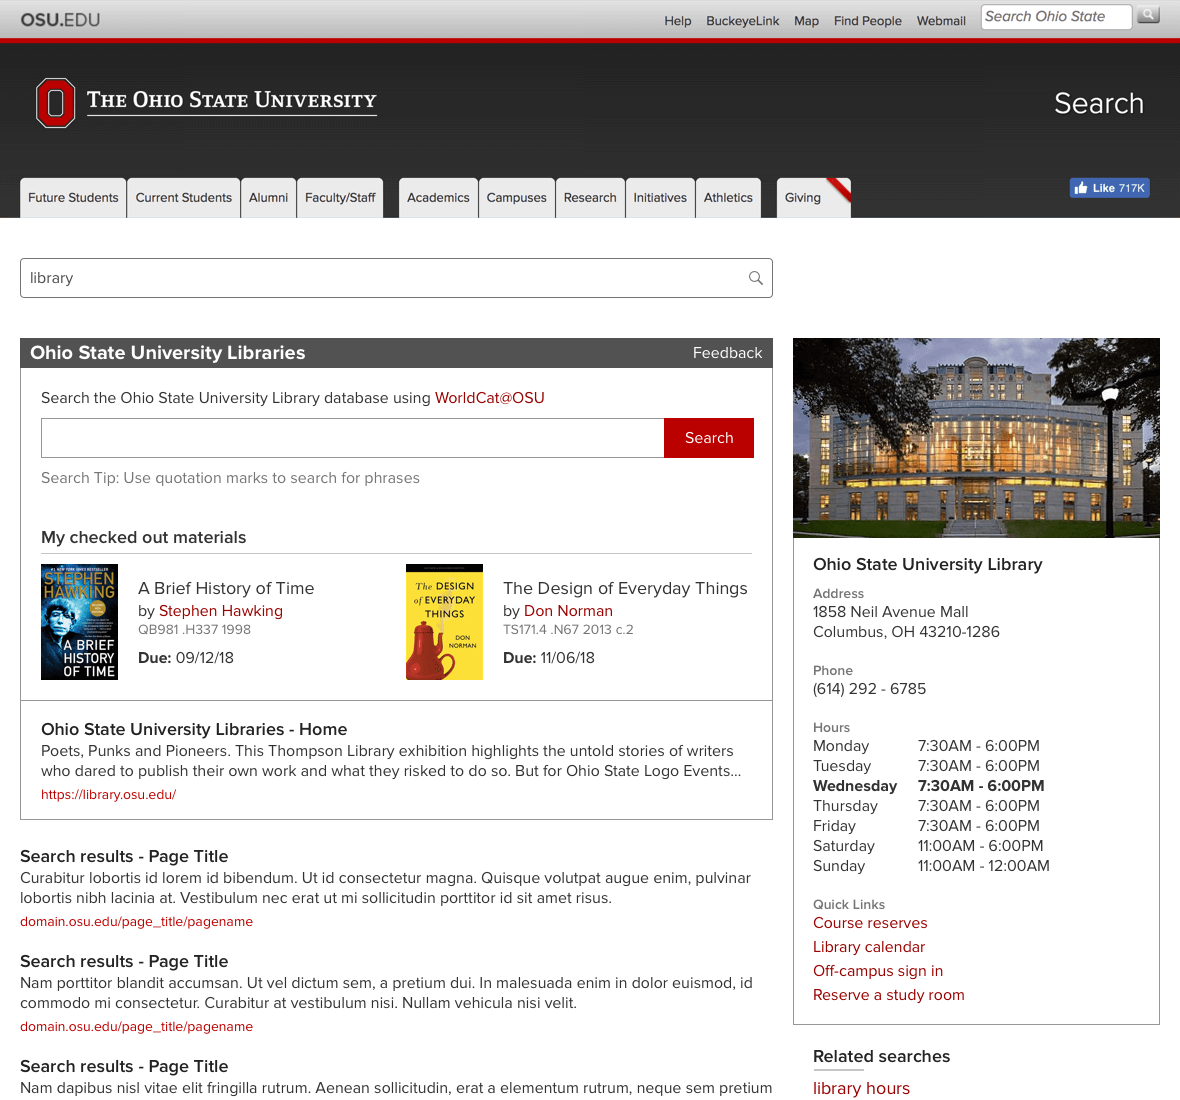
Task: Click the Sunday 11:00AM - 12:00AM hours row
Action: click(x=931, y=866)
